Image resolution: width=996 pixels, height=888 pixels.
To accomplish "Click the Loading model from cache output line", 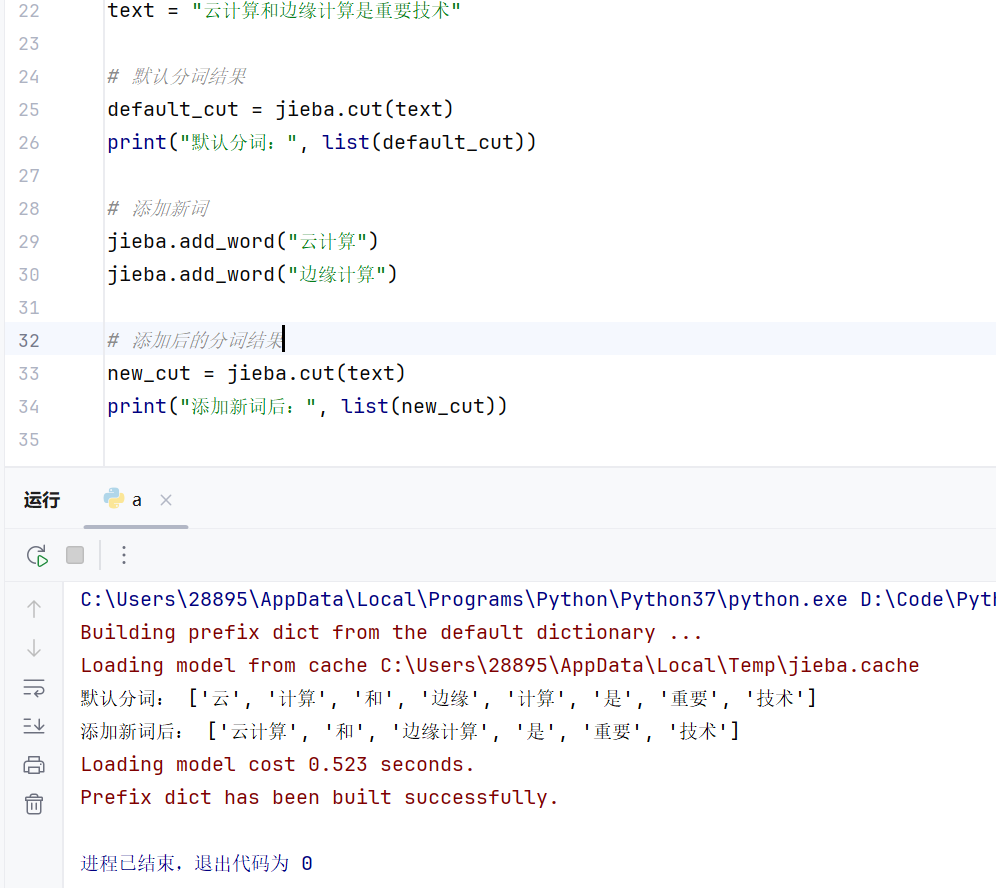I will pyautogui.click(x=500, y=666).
